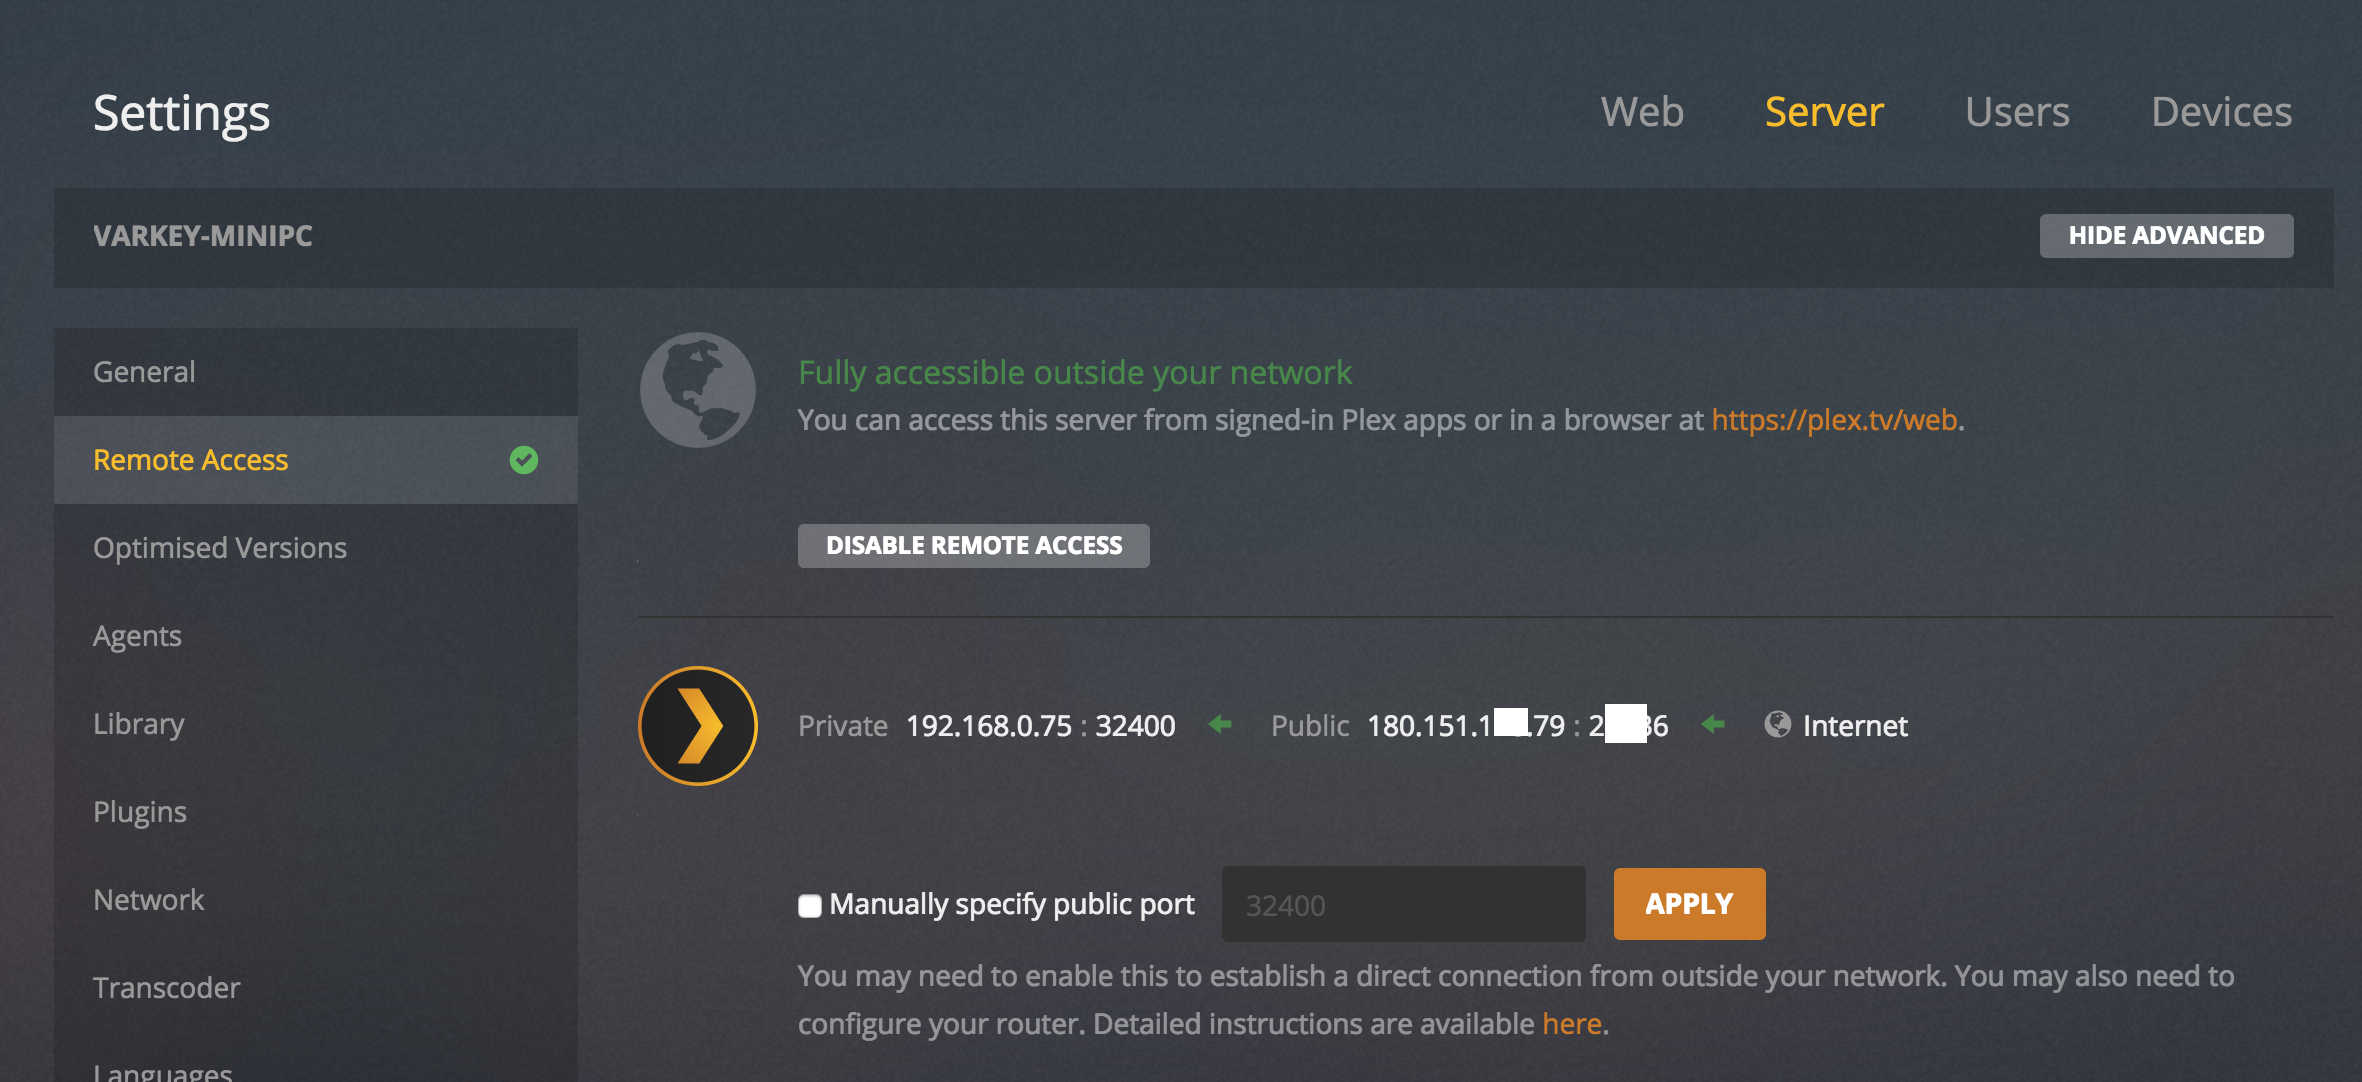This screenshot has width=2362, height=1082.
Task: Apply the public port setting
Action: coord(1689,904)
